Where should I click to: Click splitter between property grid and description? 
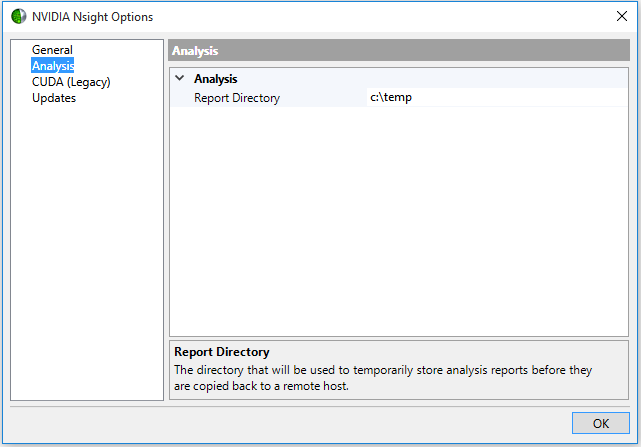(x=399, y=339)
